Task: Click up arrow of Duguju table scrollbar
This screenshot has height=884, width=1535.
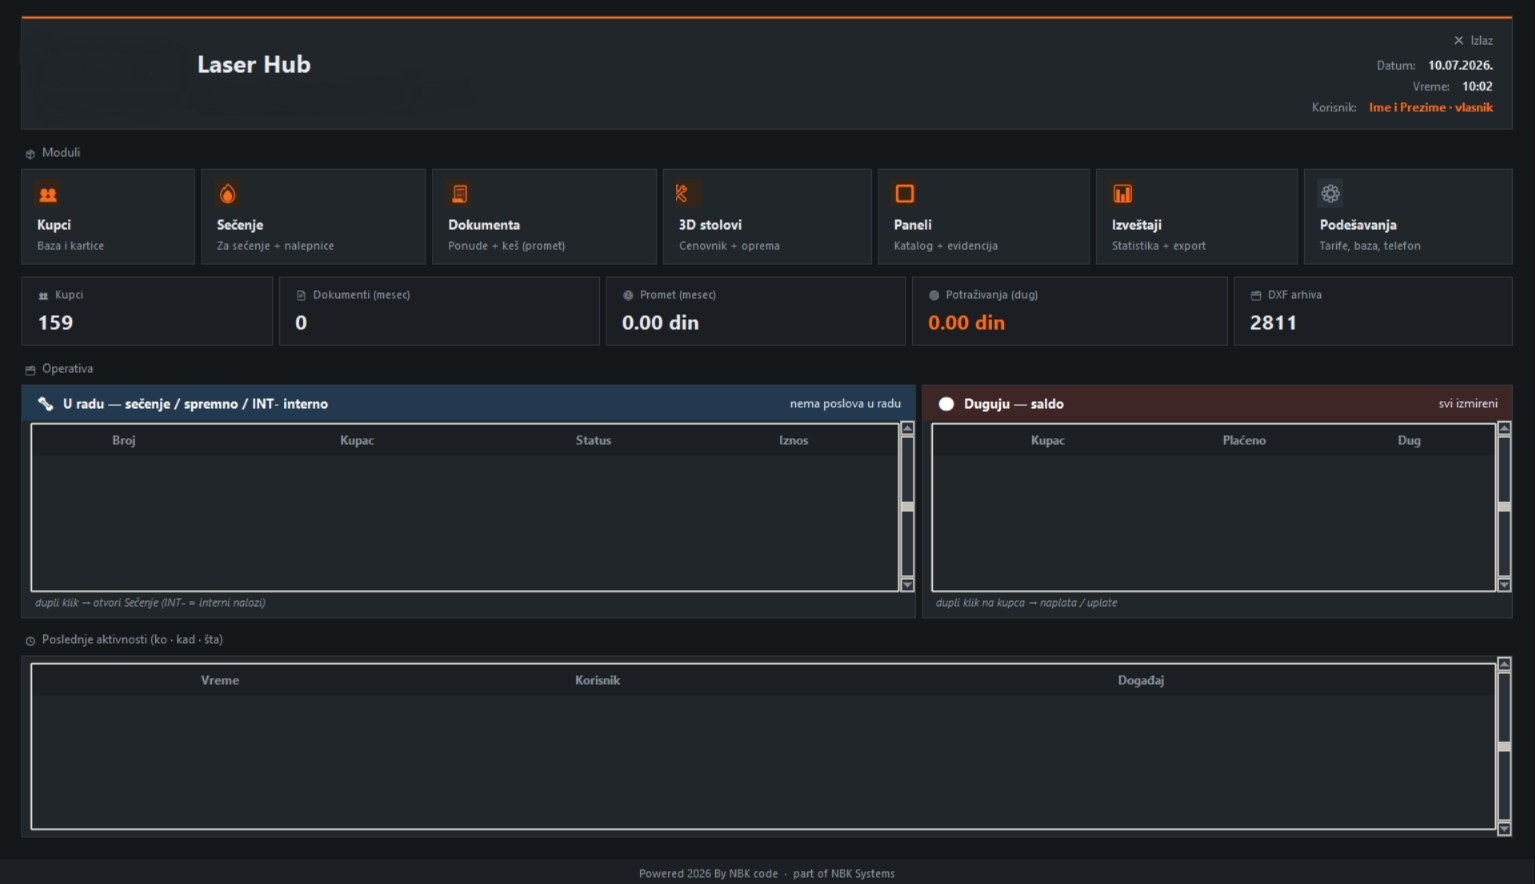Action: pos(1504,429)
